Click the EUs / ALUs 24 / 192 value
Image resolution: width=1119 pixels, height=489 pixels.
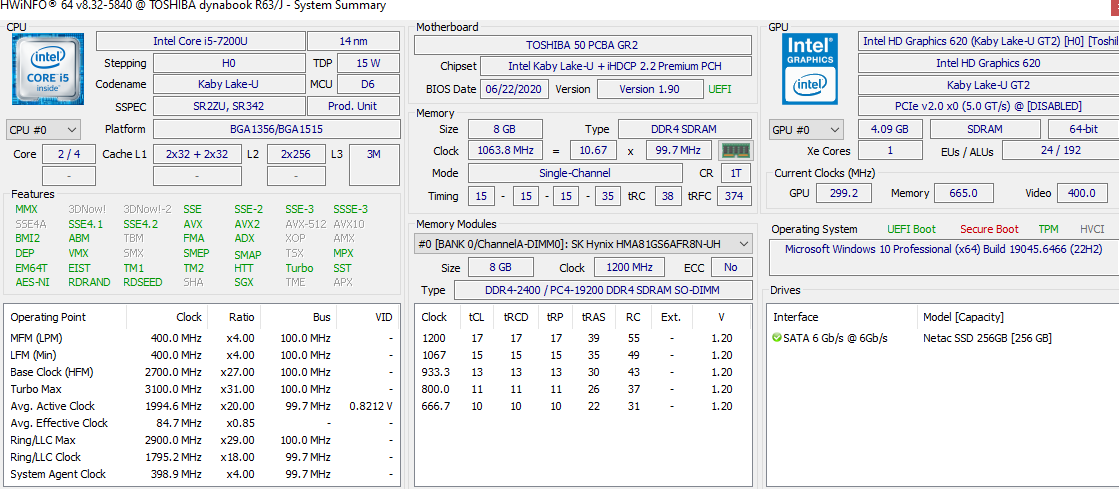[1060, 151]
